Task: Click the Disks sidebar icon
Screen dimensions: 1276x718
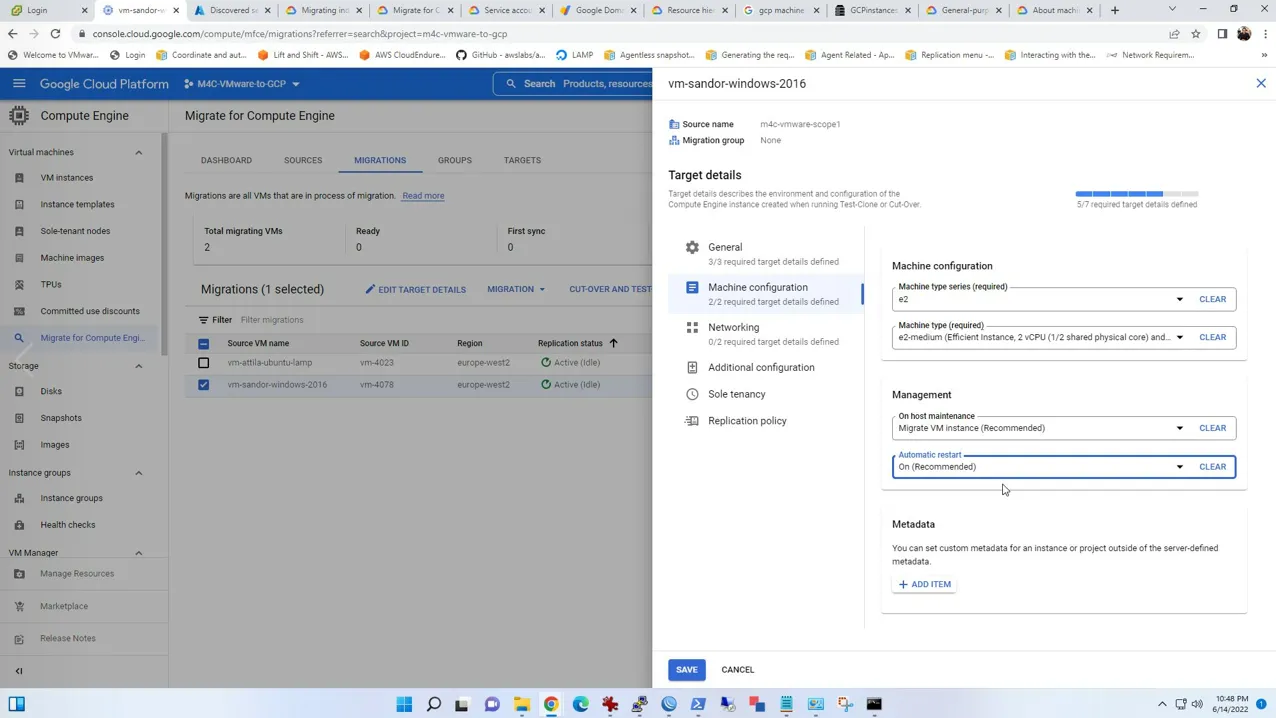Action: 19,391
